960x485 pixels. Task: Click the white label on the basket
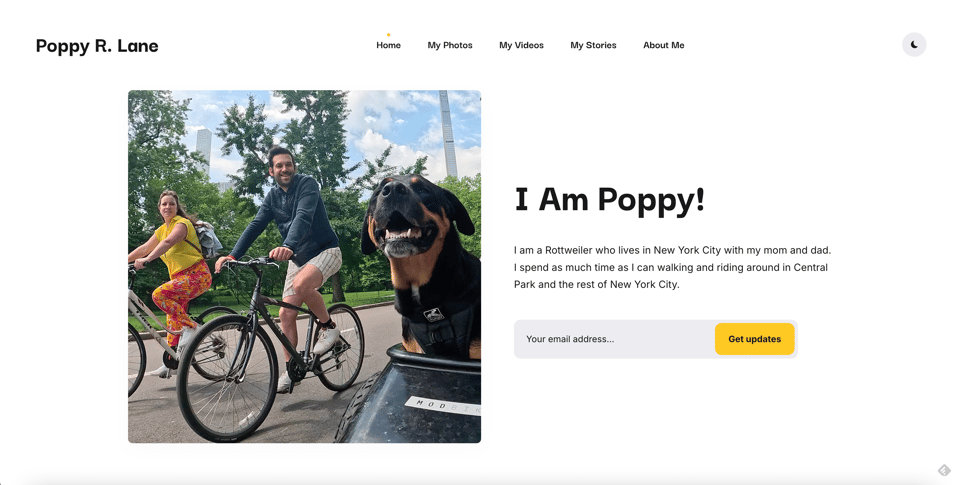441,404
